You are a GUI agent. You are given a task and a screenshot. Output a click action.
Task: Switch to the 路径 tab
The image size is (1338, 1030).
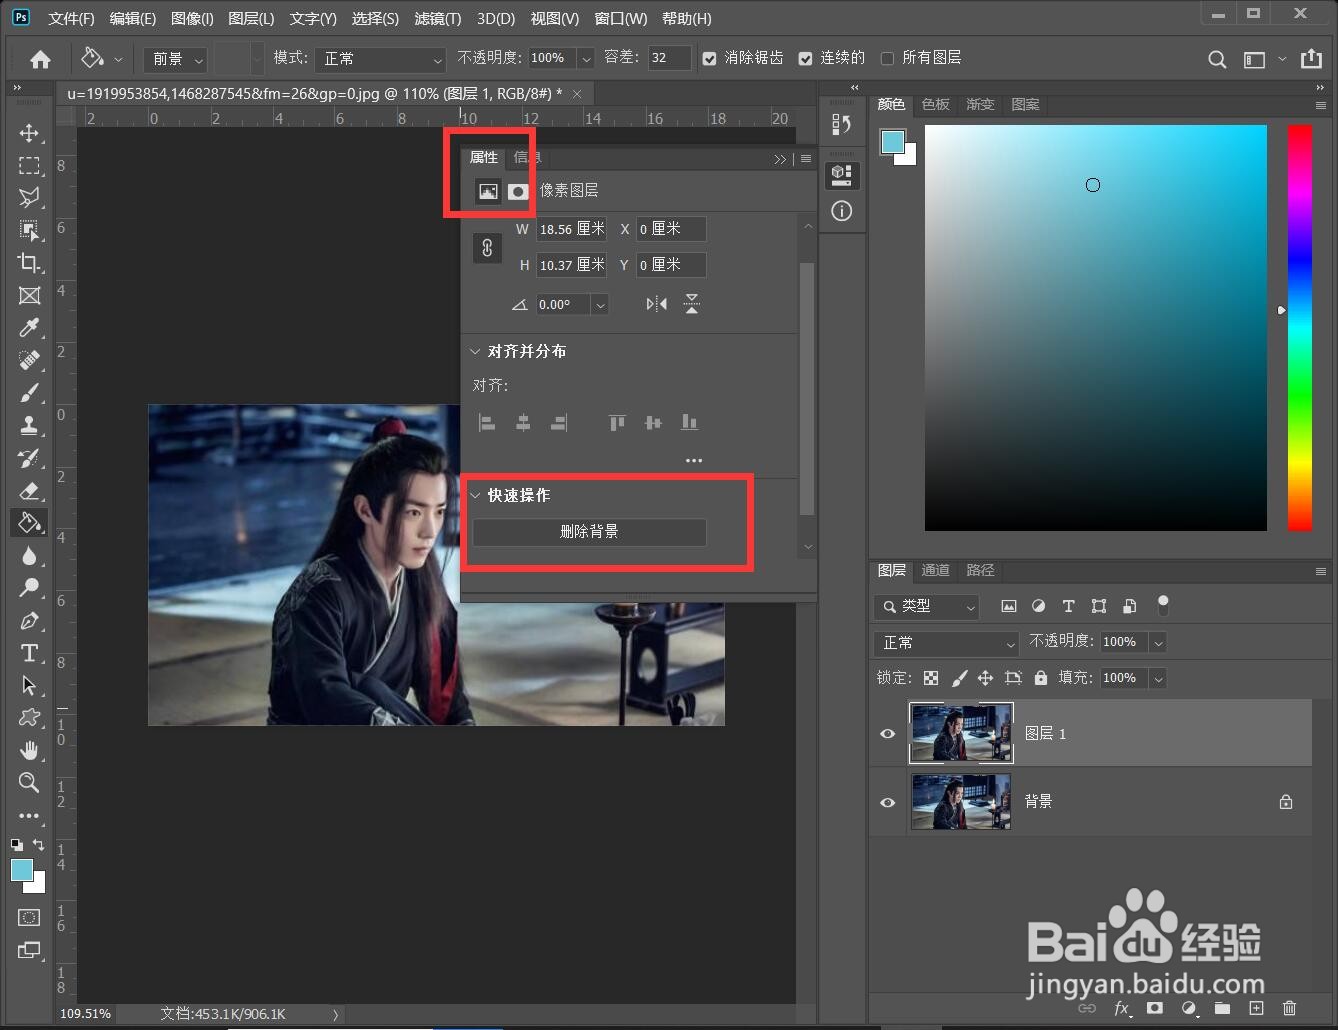click(x=981, y=570)
